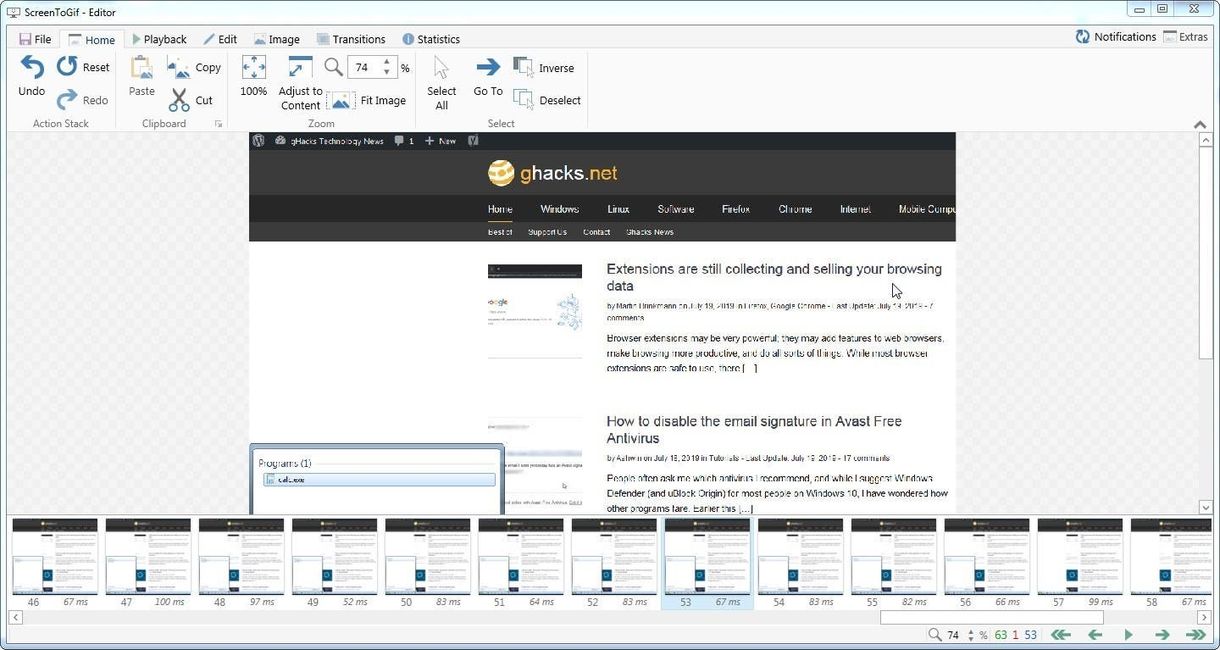
Task: Select frame 49 thumbnail
Action: point(334,563)
